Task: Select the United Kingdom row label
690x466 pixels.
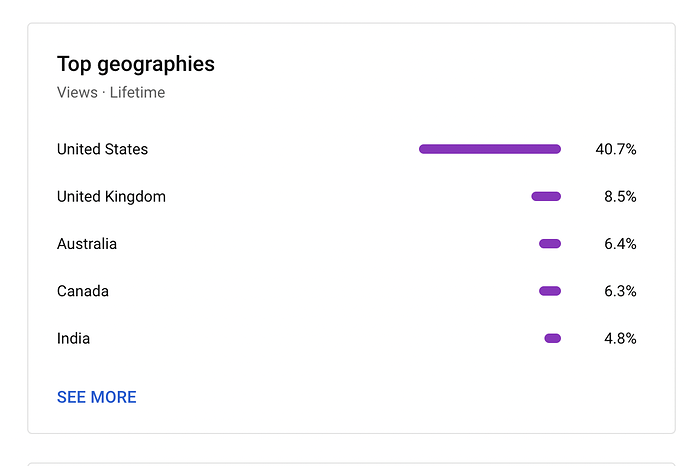Action: click(111, 197)
